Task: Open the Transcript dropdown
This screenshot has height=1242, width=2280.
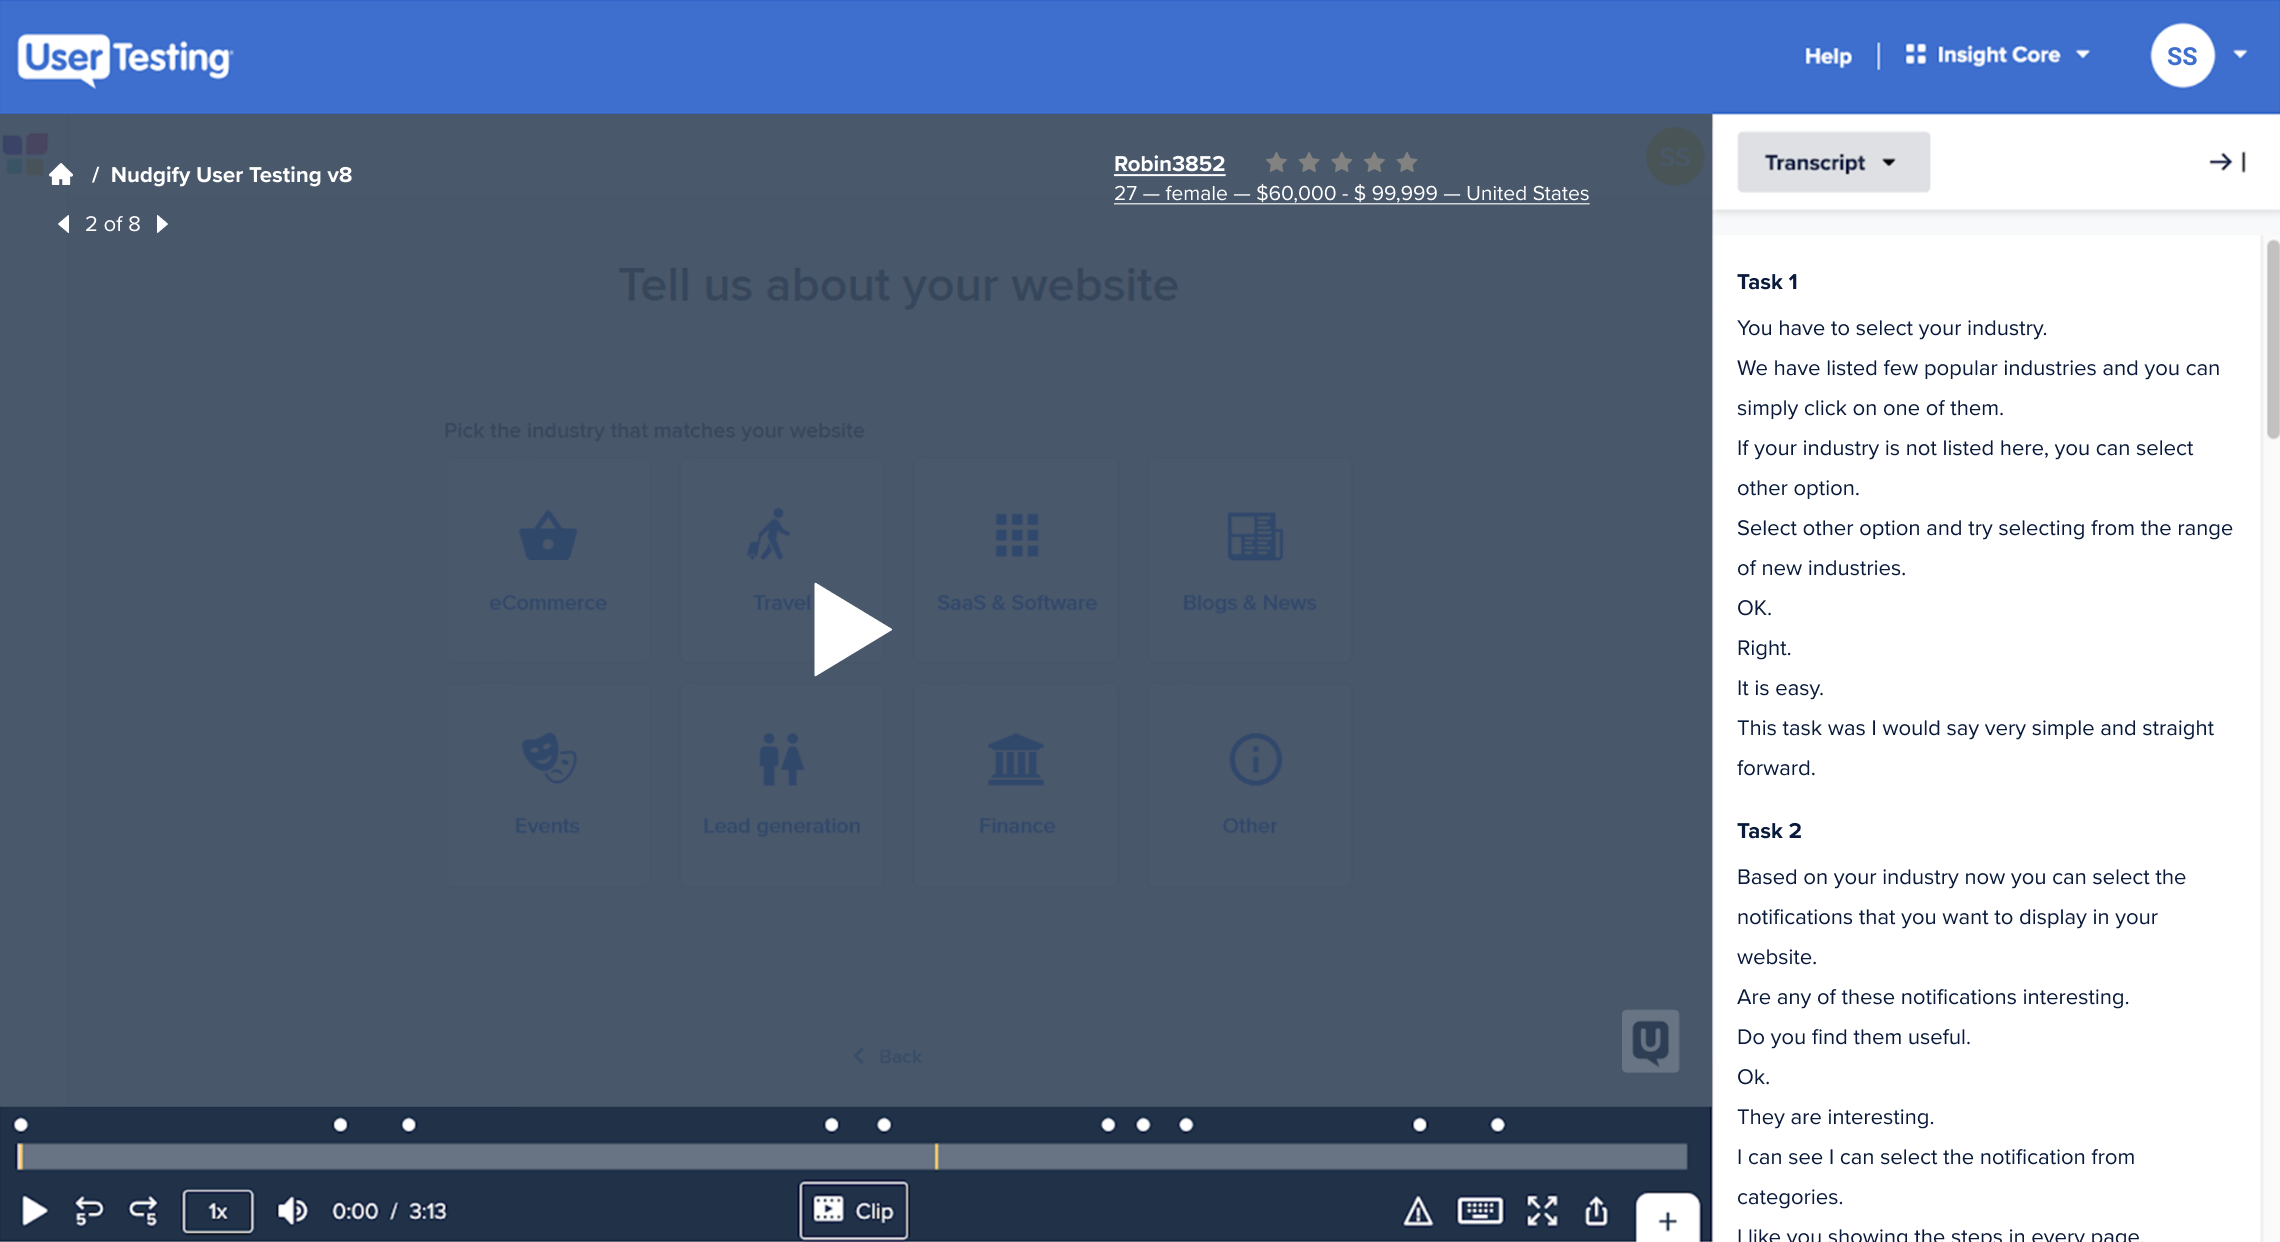Action: pos(1833,162)
